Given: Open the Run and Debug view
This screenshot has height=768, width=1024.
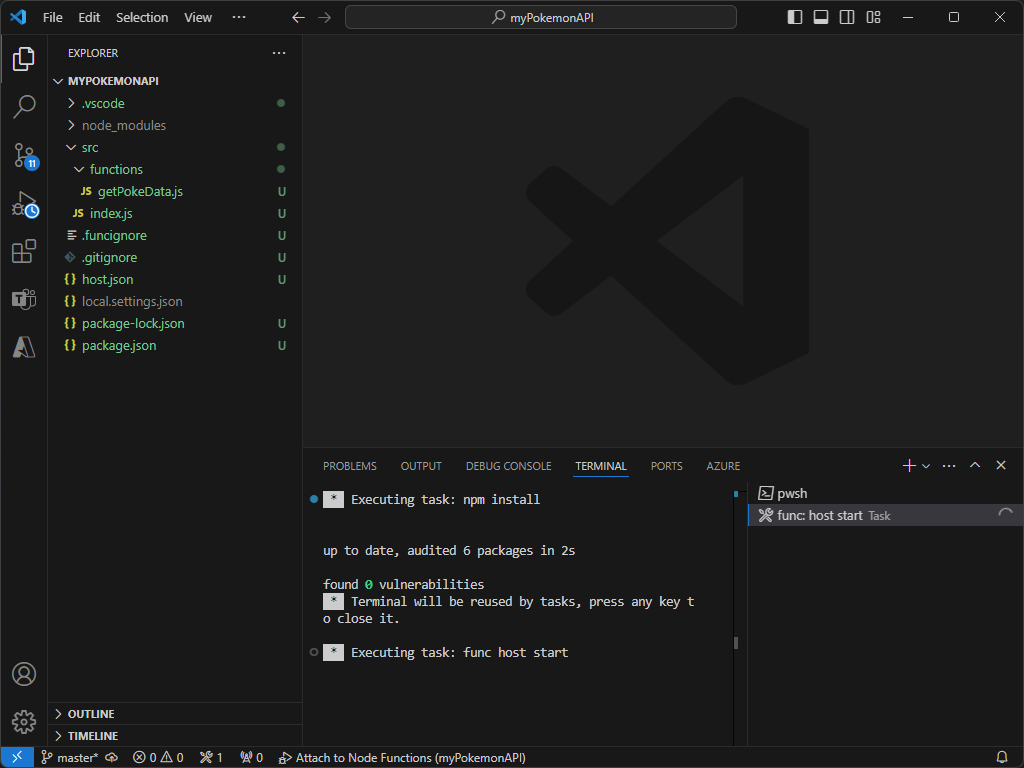Looking at the screenshot, I should pos(25,204).
